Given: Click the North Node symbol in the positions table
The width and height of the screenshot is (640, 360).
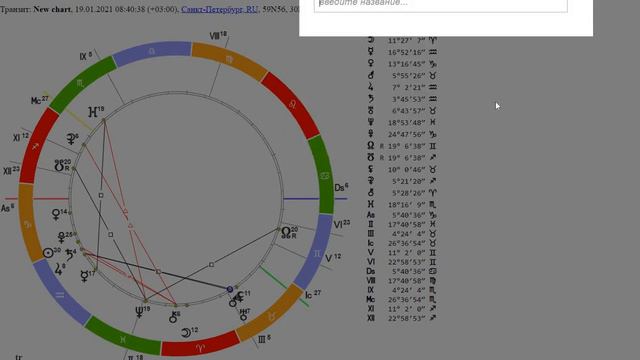Looking at the screenshot, I should pyautogui.click(x=371, y=145).
